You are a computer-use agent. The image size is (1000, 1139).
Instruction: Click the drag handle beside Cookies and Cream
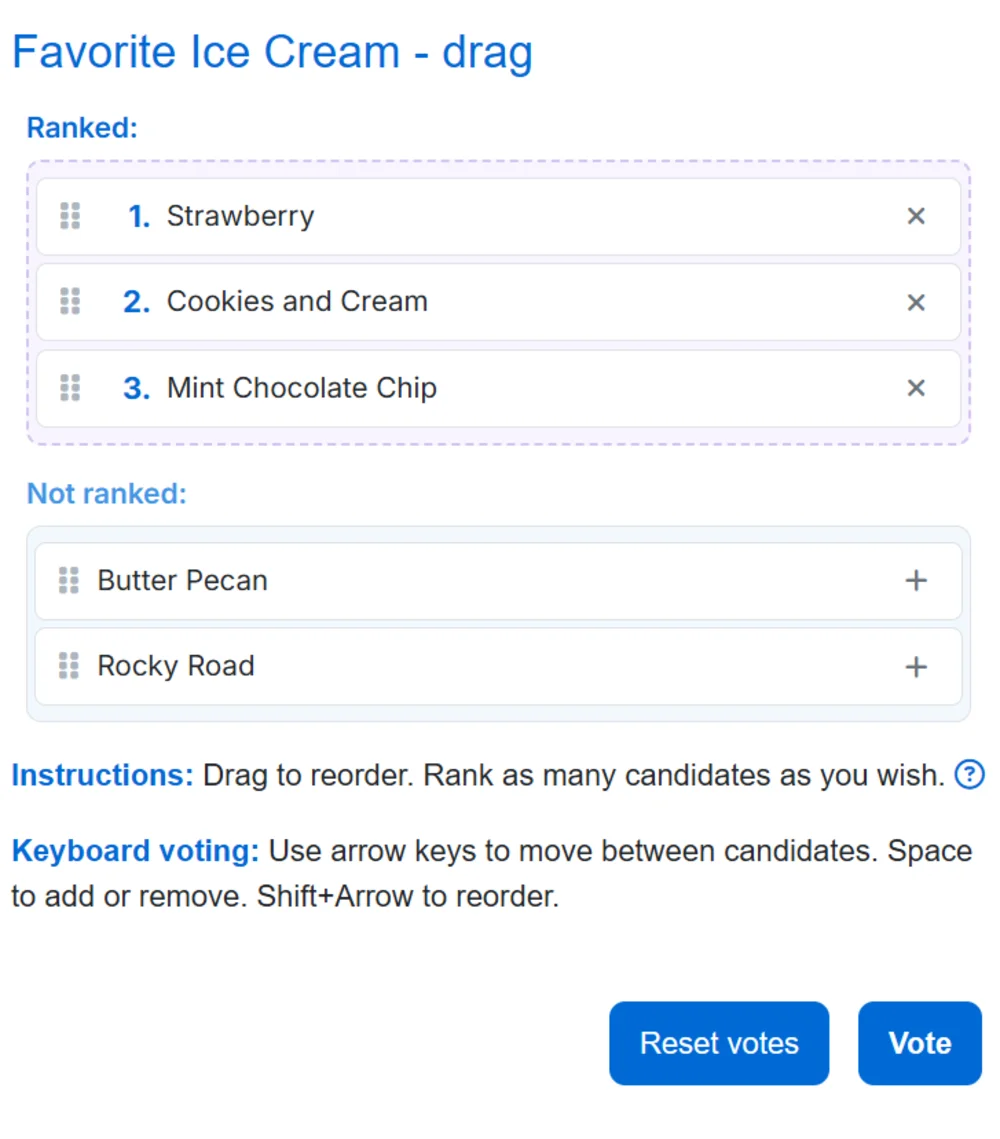coord(69,301)
